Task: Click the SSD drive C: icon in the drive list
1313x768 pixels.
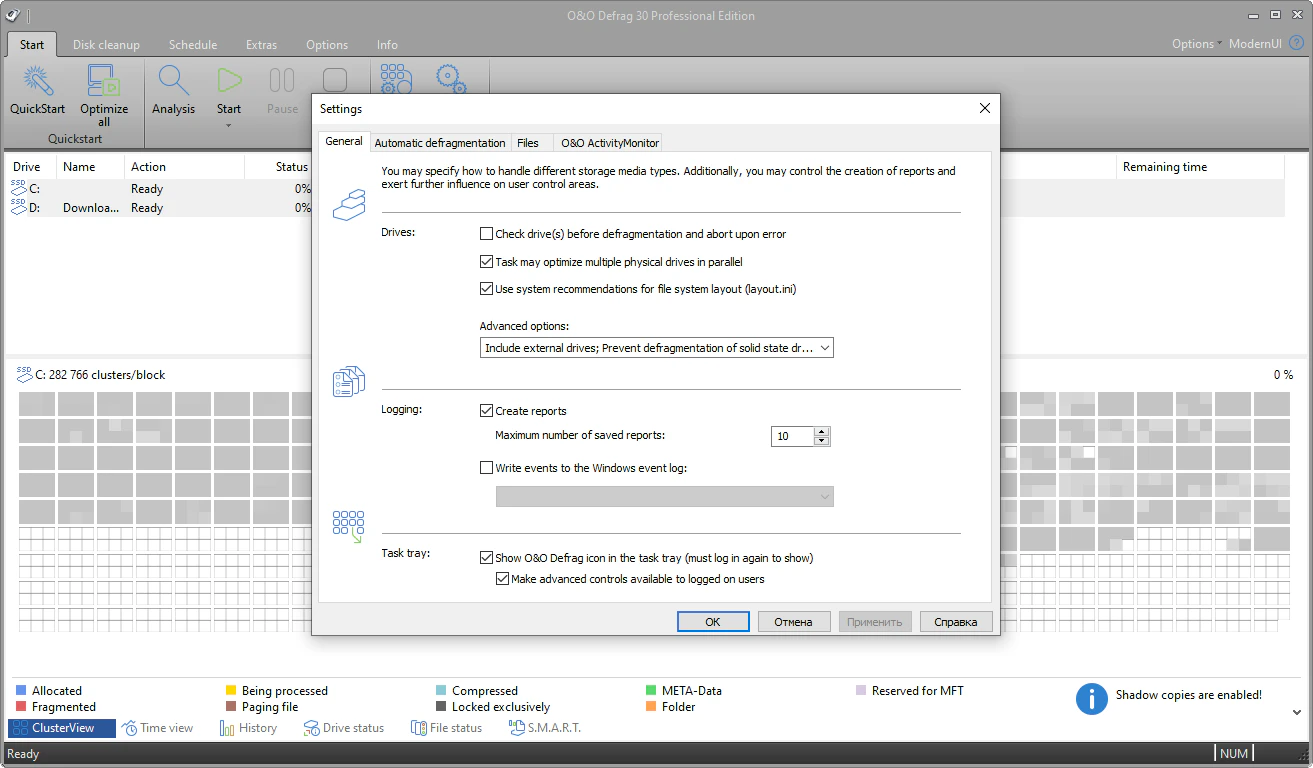Action: 19,187
